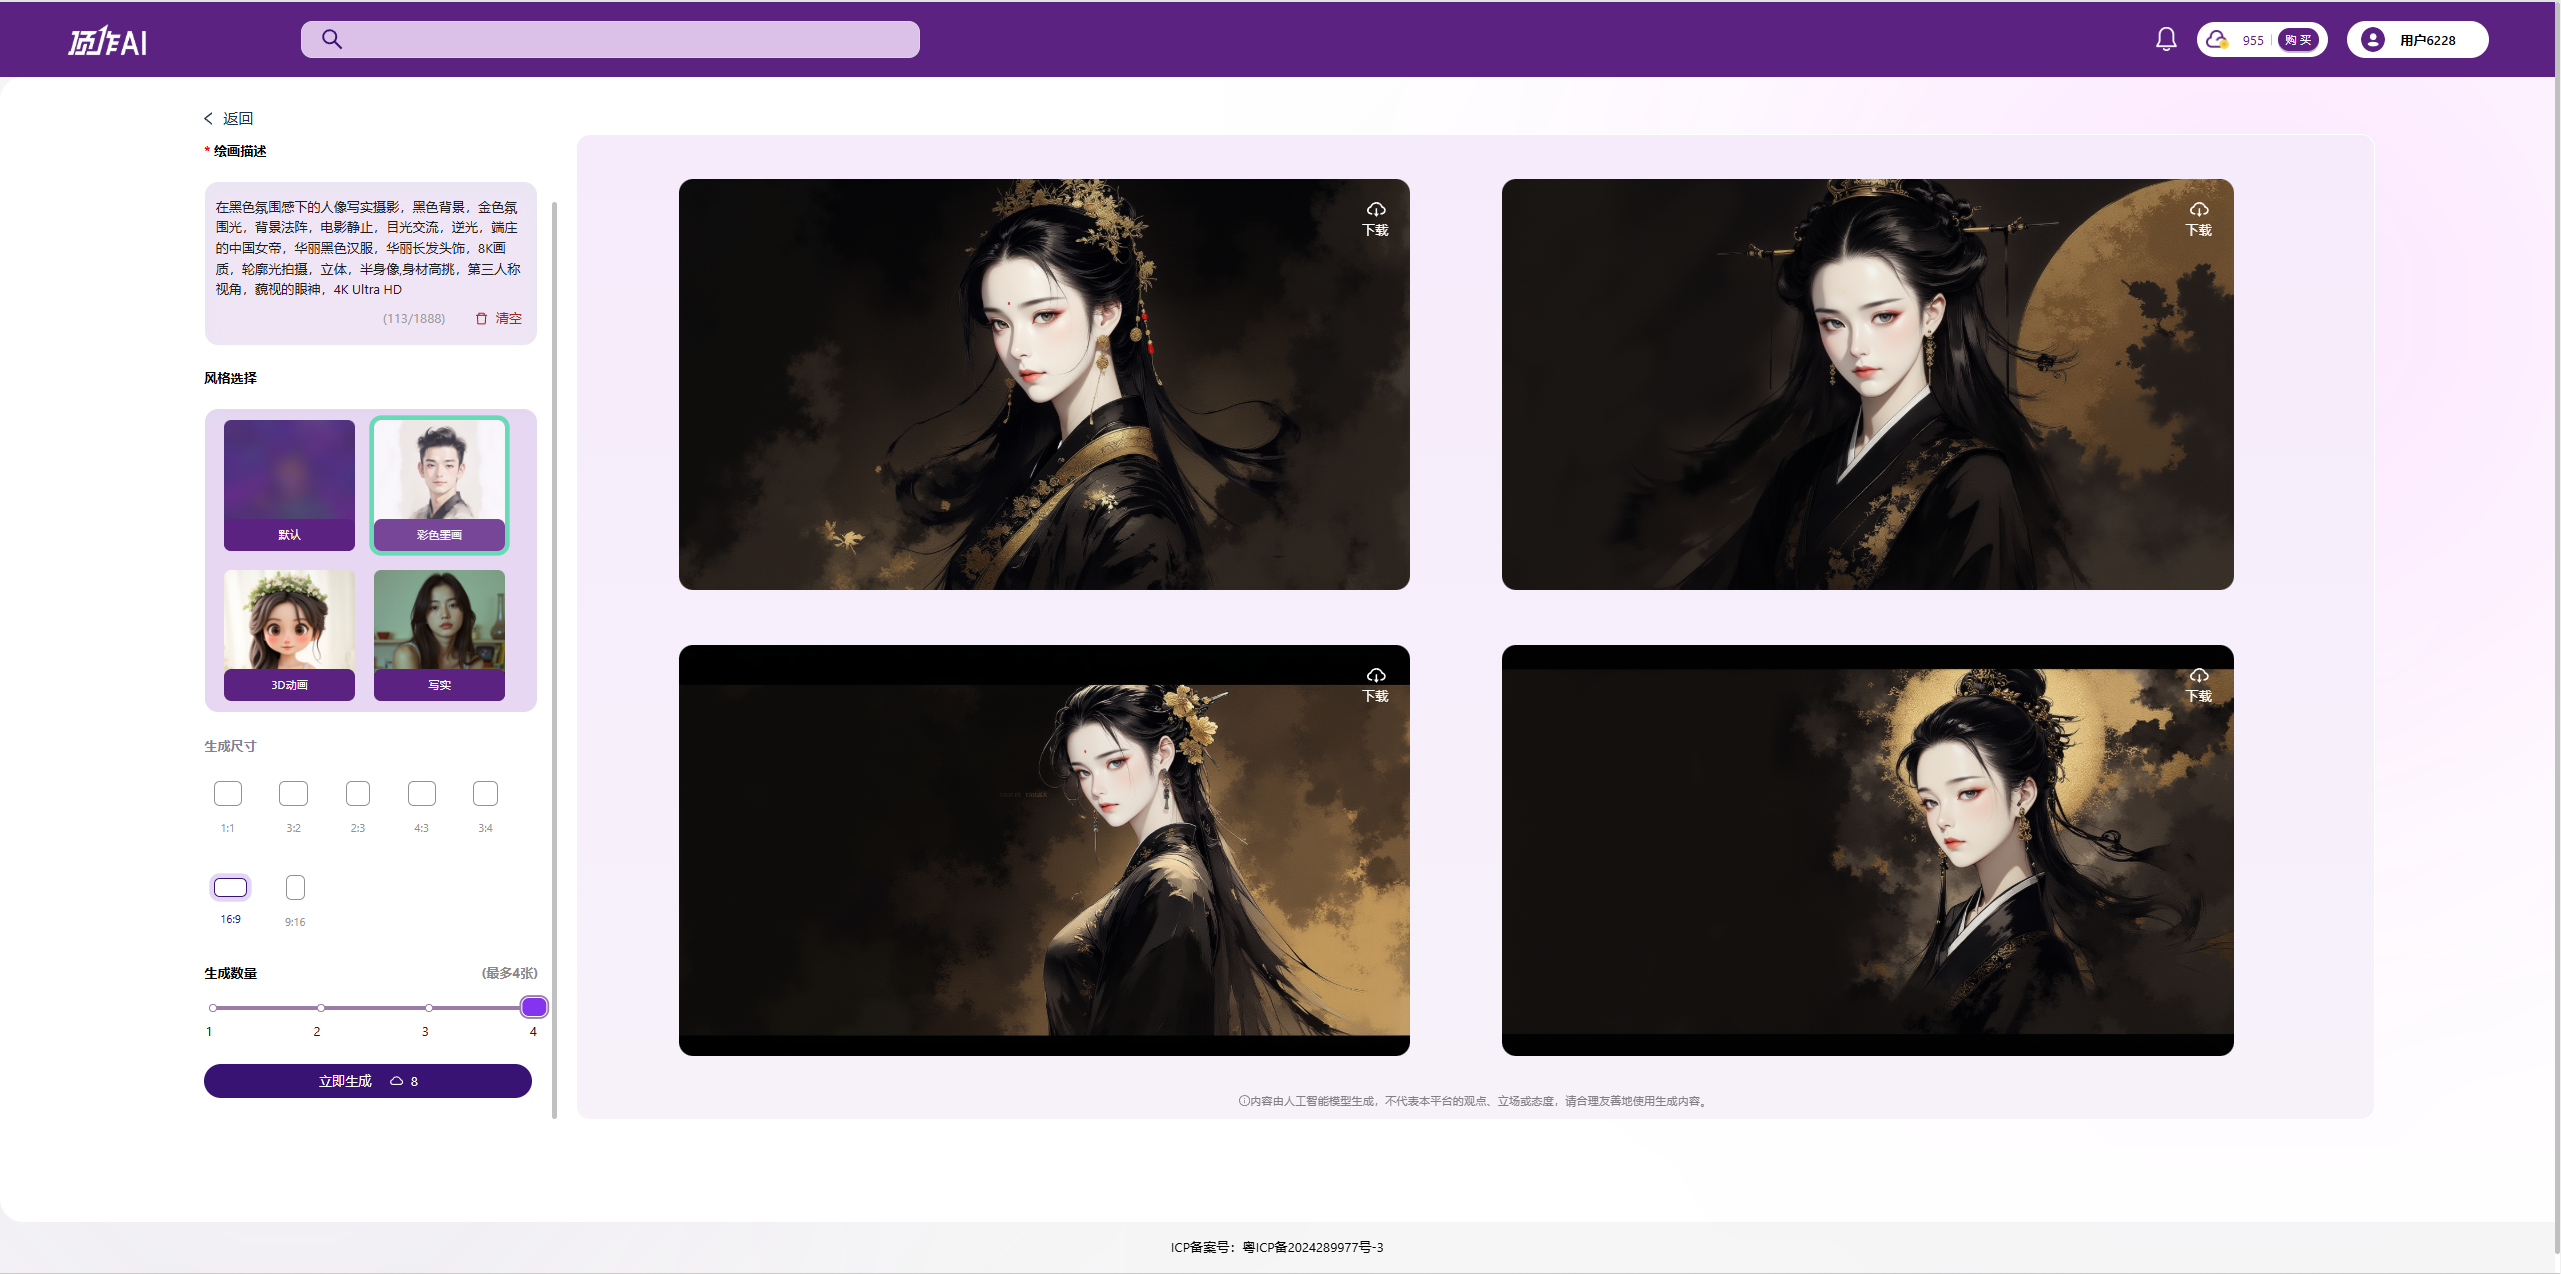Download the top-right generated image
Screen dimensions: 2561x1274
tap(2199, 218)
